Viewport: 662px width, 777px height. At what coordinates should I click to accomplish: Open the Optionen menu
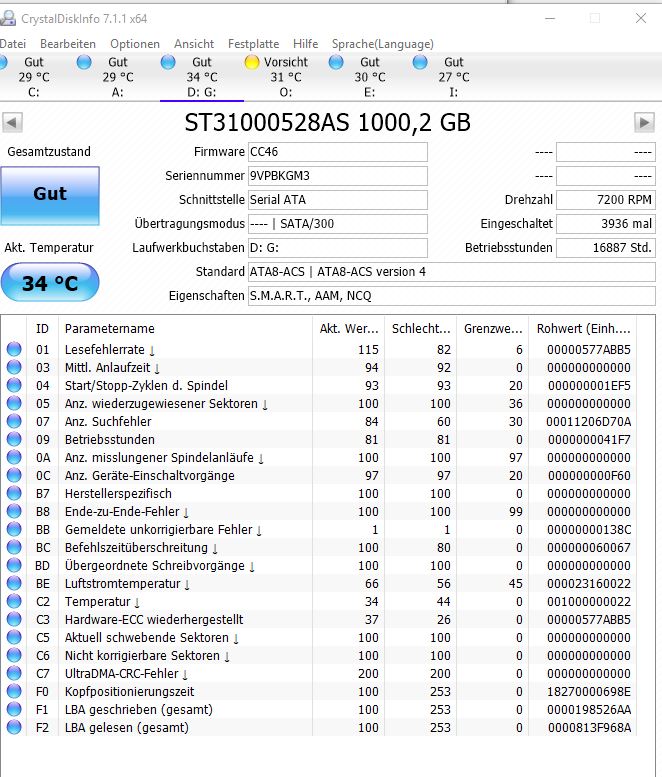point(135,44)
